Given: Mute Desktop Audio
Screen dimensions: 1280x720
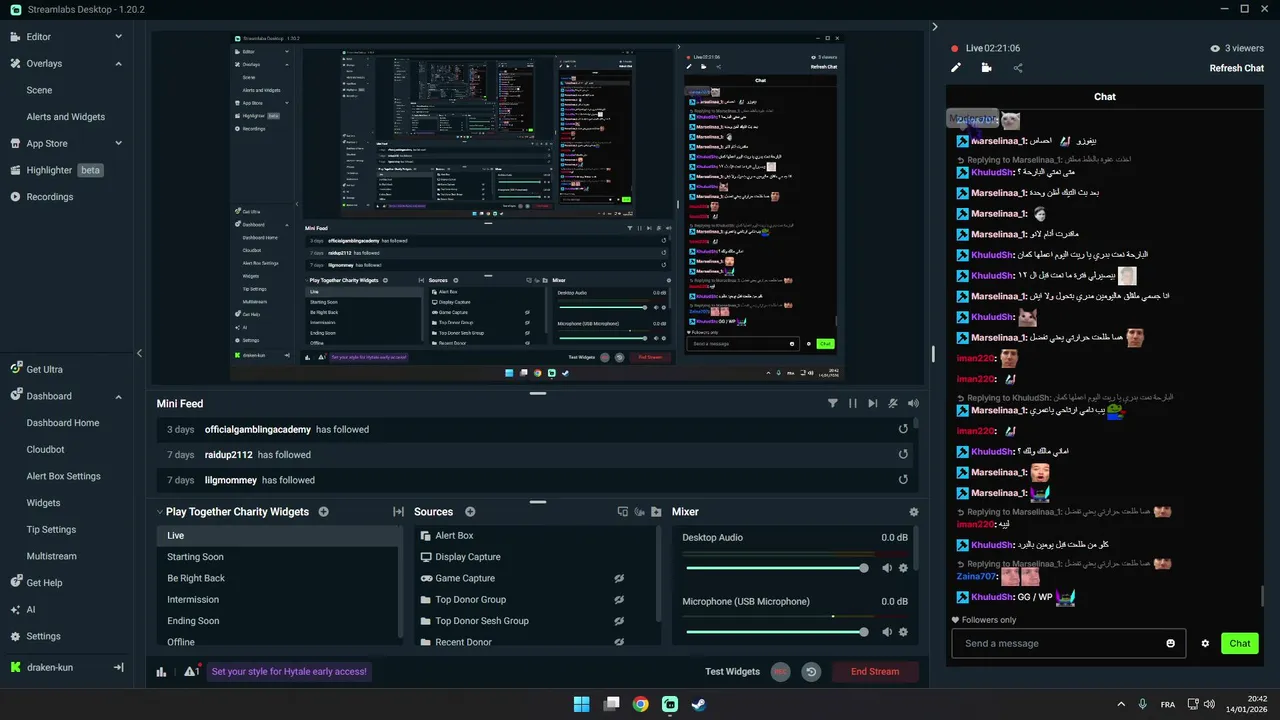Looking at the screenshot, I should pos(886,568).
